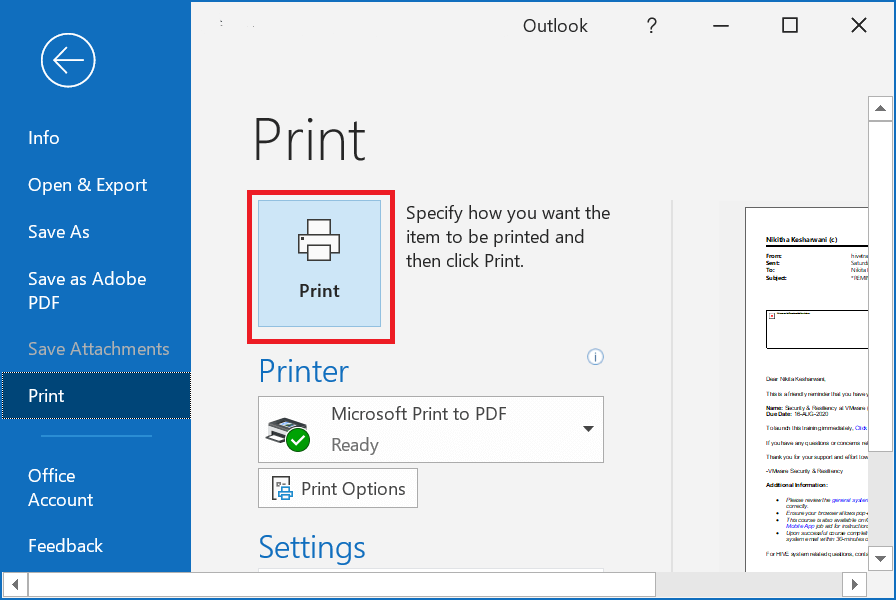Click the printer info icon
The width and height of the screenshot is (896, 600).
595,357
